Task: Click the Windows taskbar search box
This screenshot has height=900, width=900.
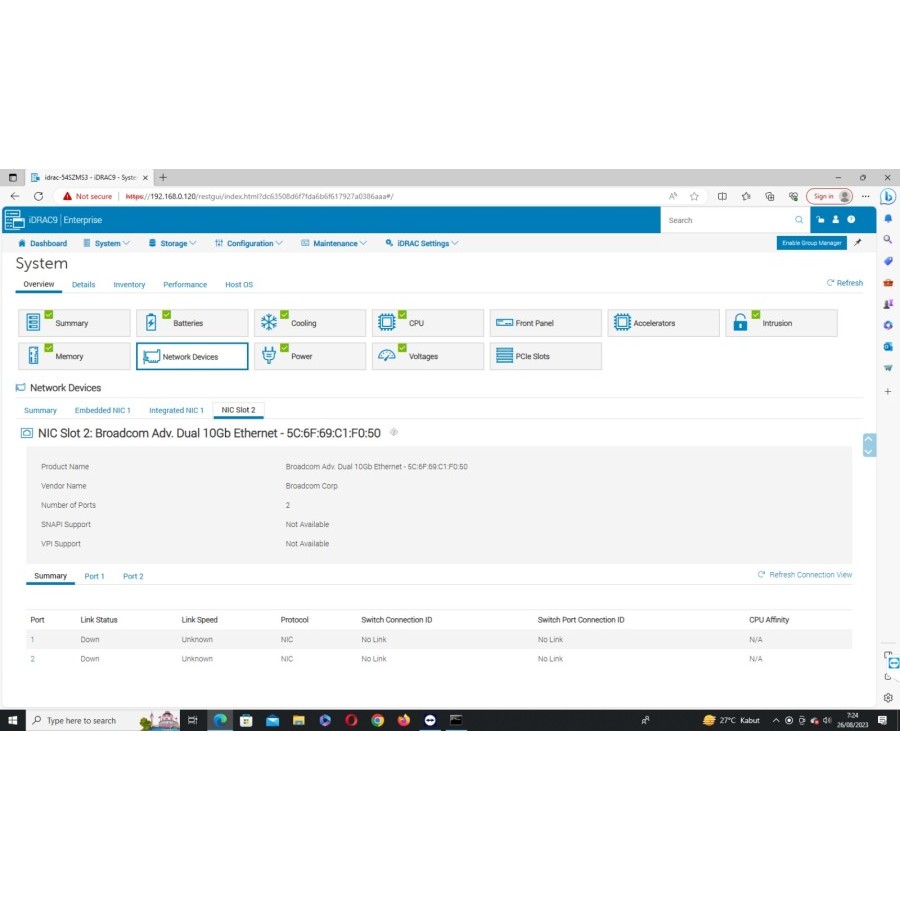Action: click(84, 720)
